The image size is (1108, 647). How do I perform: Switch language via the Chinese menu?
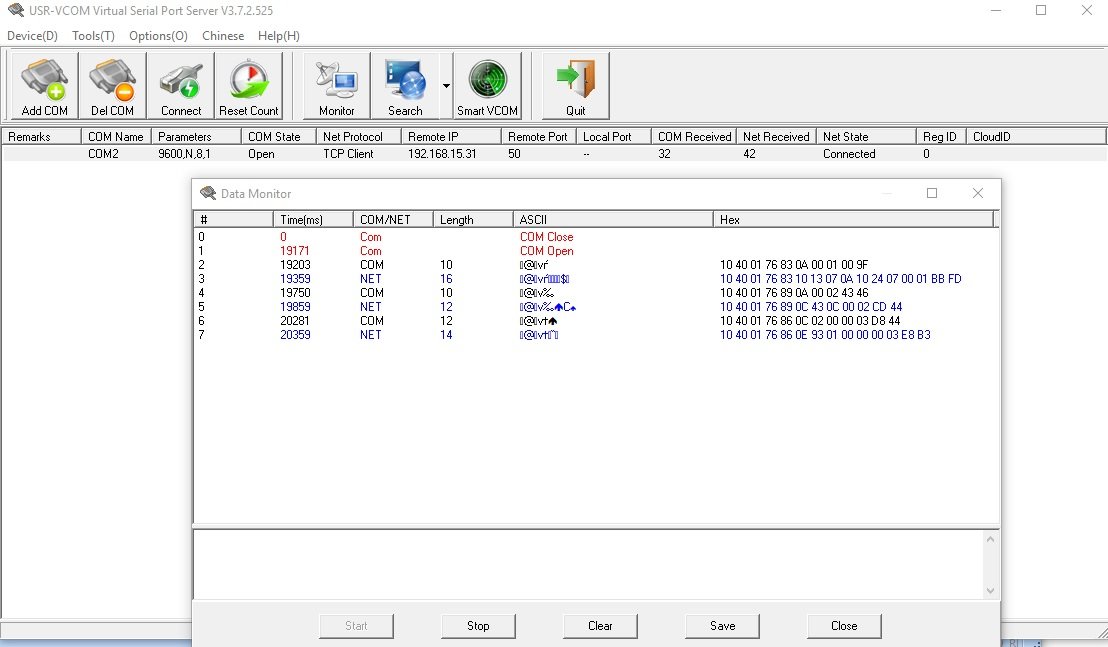point(222,36)
